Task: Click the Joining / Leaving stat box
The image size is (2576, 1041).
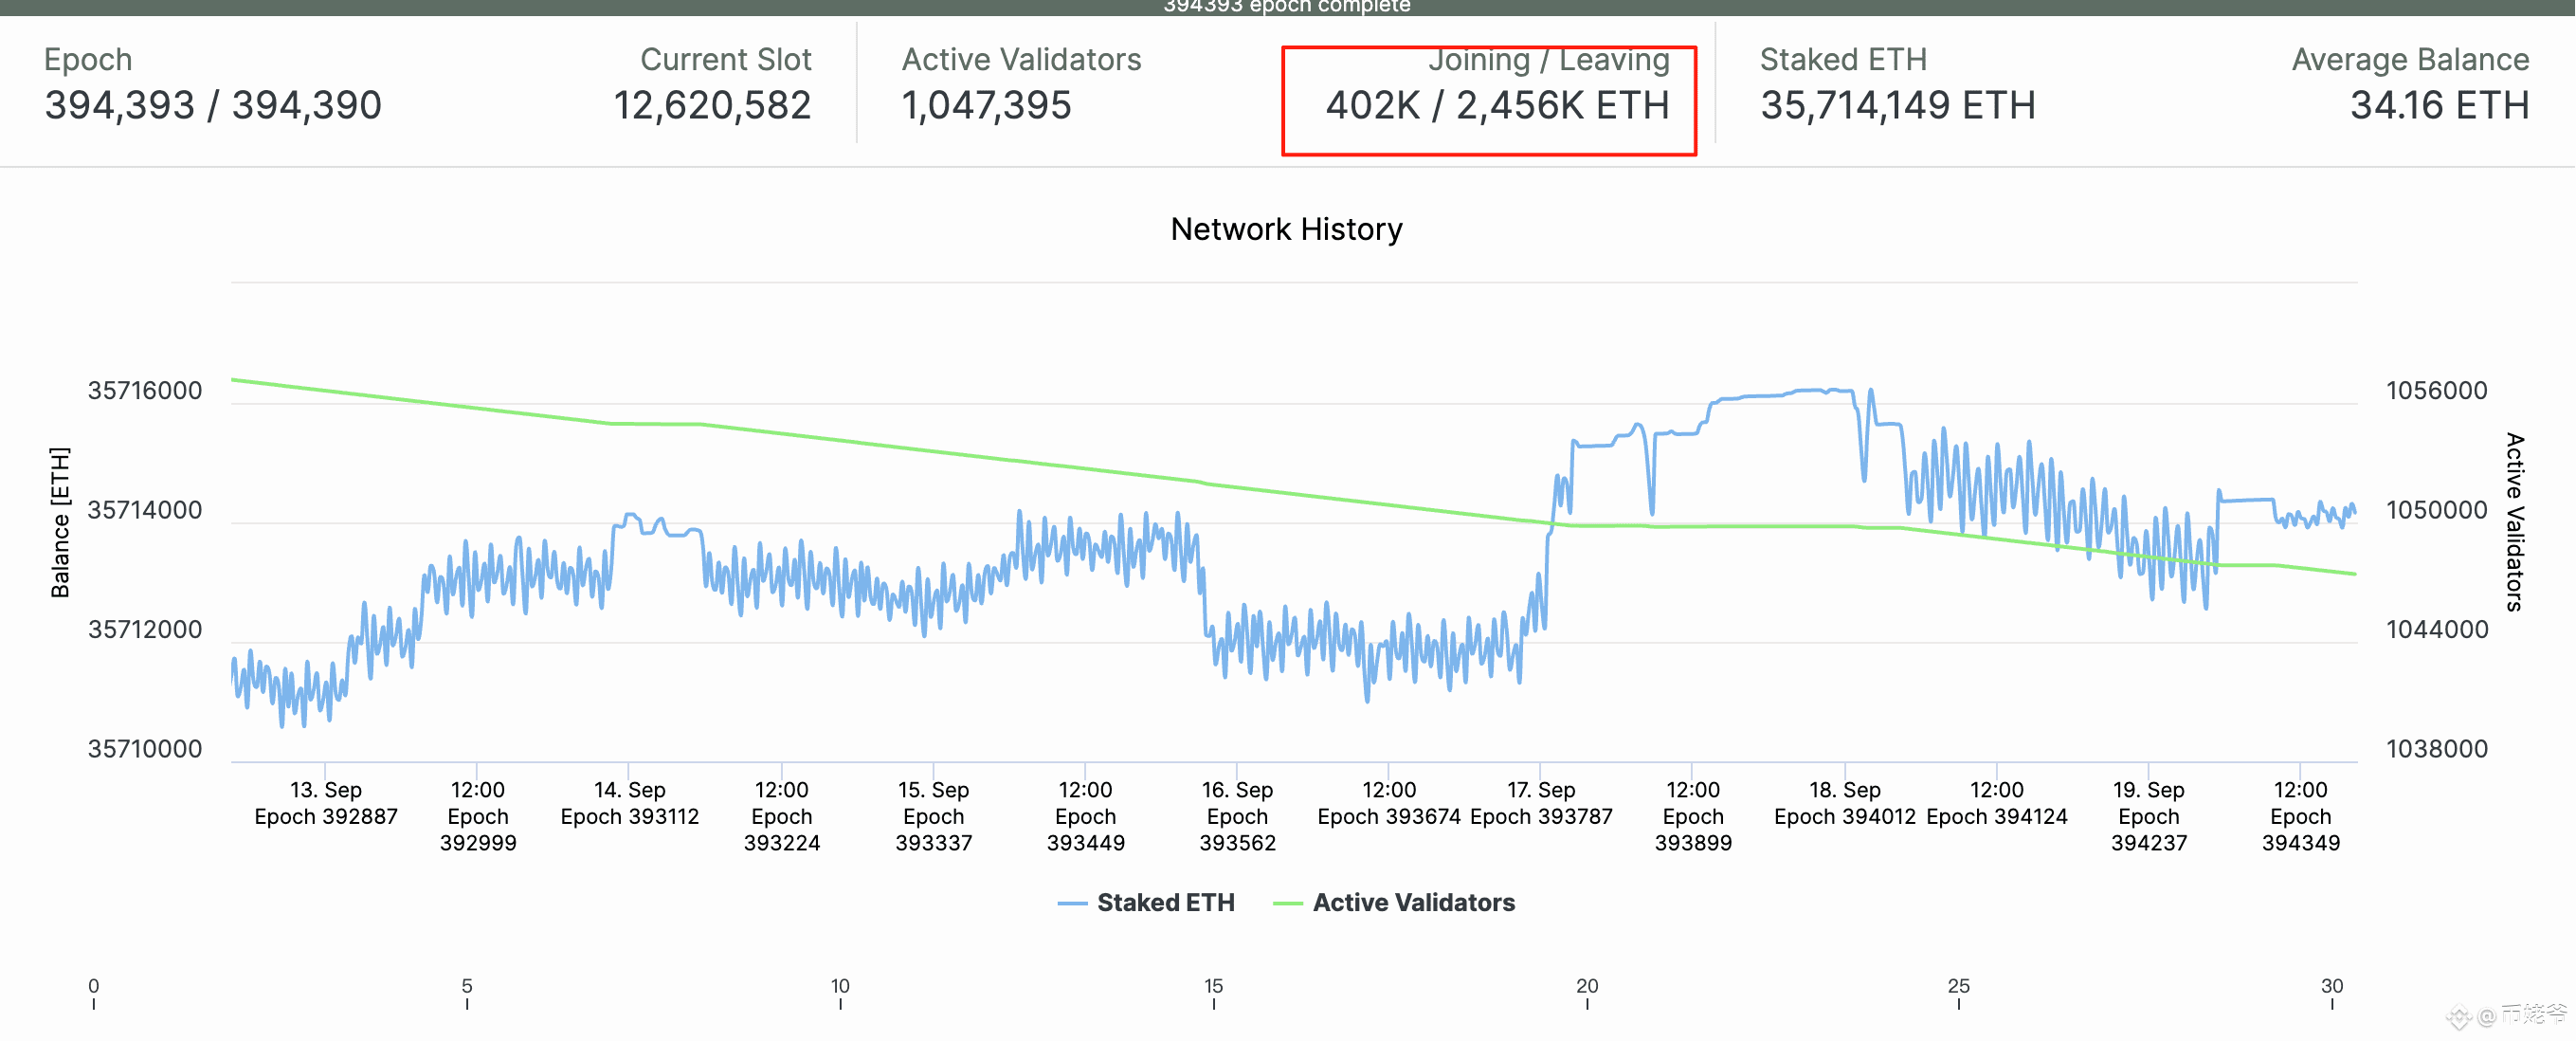Action: [1488, 100]
